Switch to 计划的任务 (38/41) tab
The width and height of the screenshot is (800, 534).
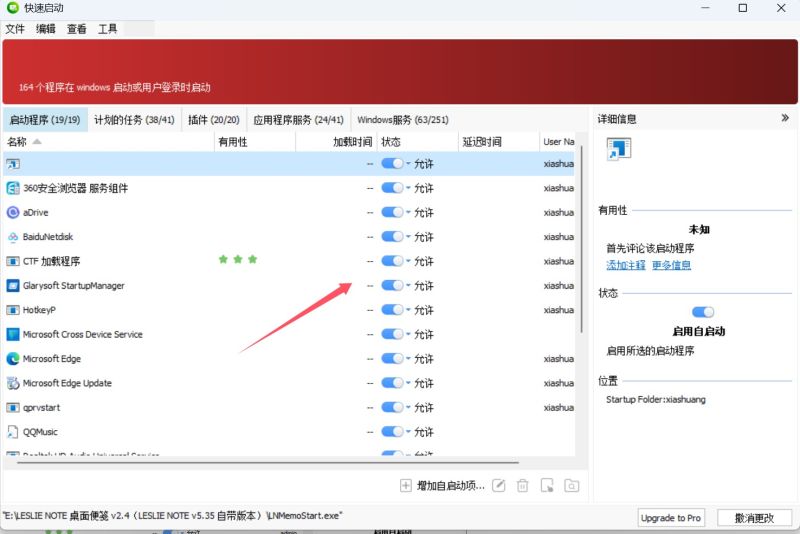[x=134, y=120]
